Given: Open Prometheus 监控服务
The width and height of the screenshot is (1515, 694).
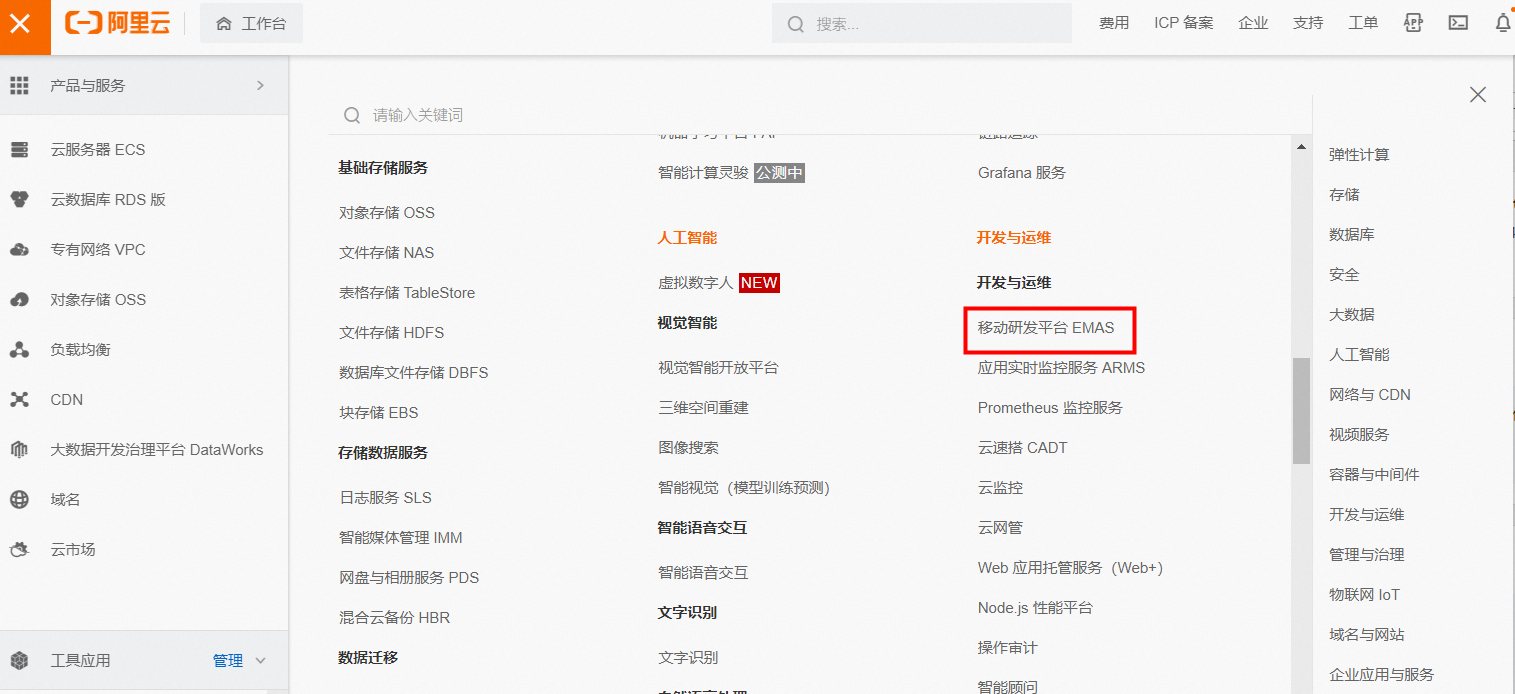Looking at the screenshot, I should click(1050, 408).
